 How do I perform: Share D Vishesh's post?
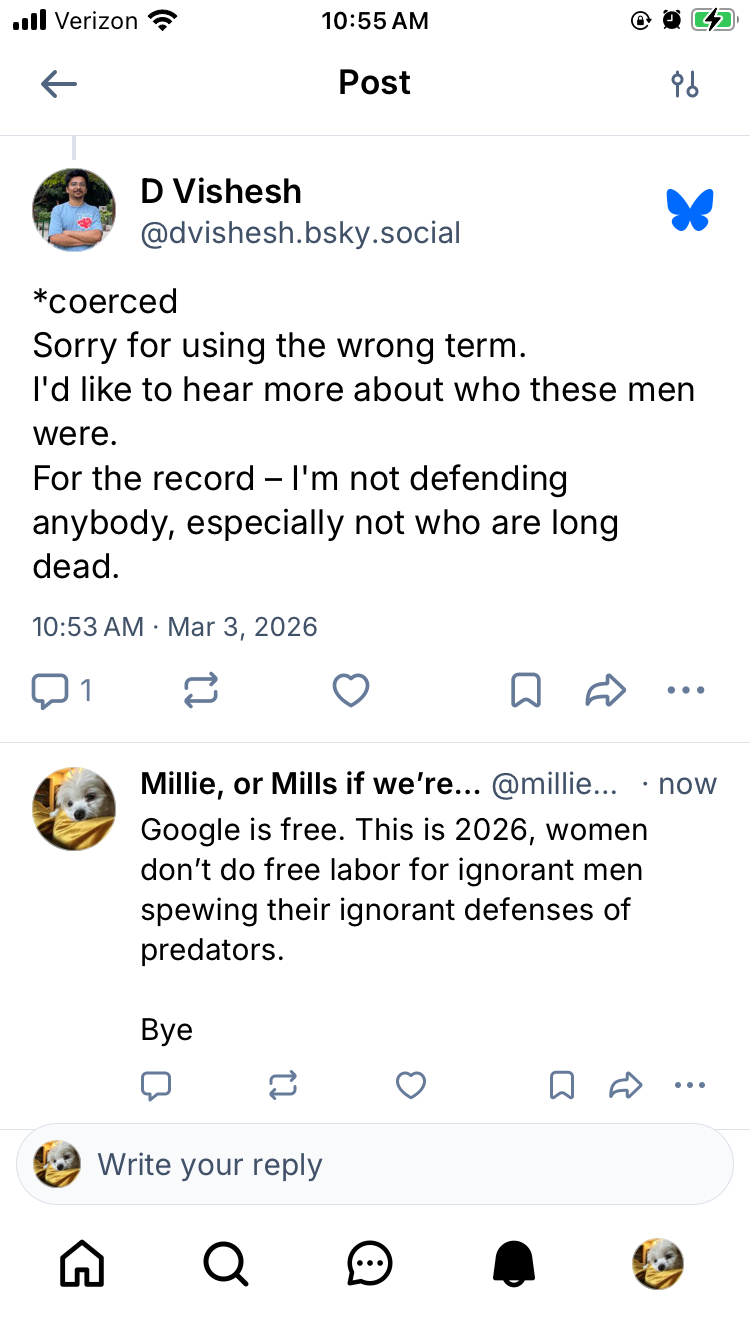coord(605,690)
